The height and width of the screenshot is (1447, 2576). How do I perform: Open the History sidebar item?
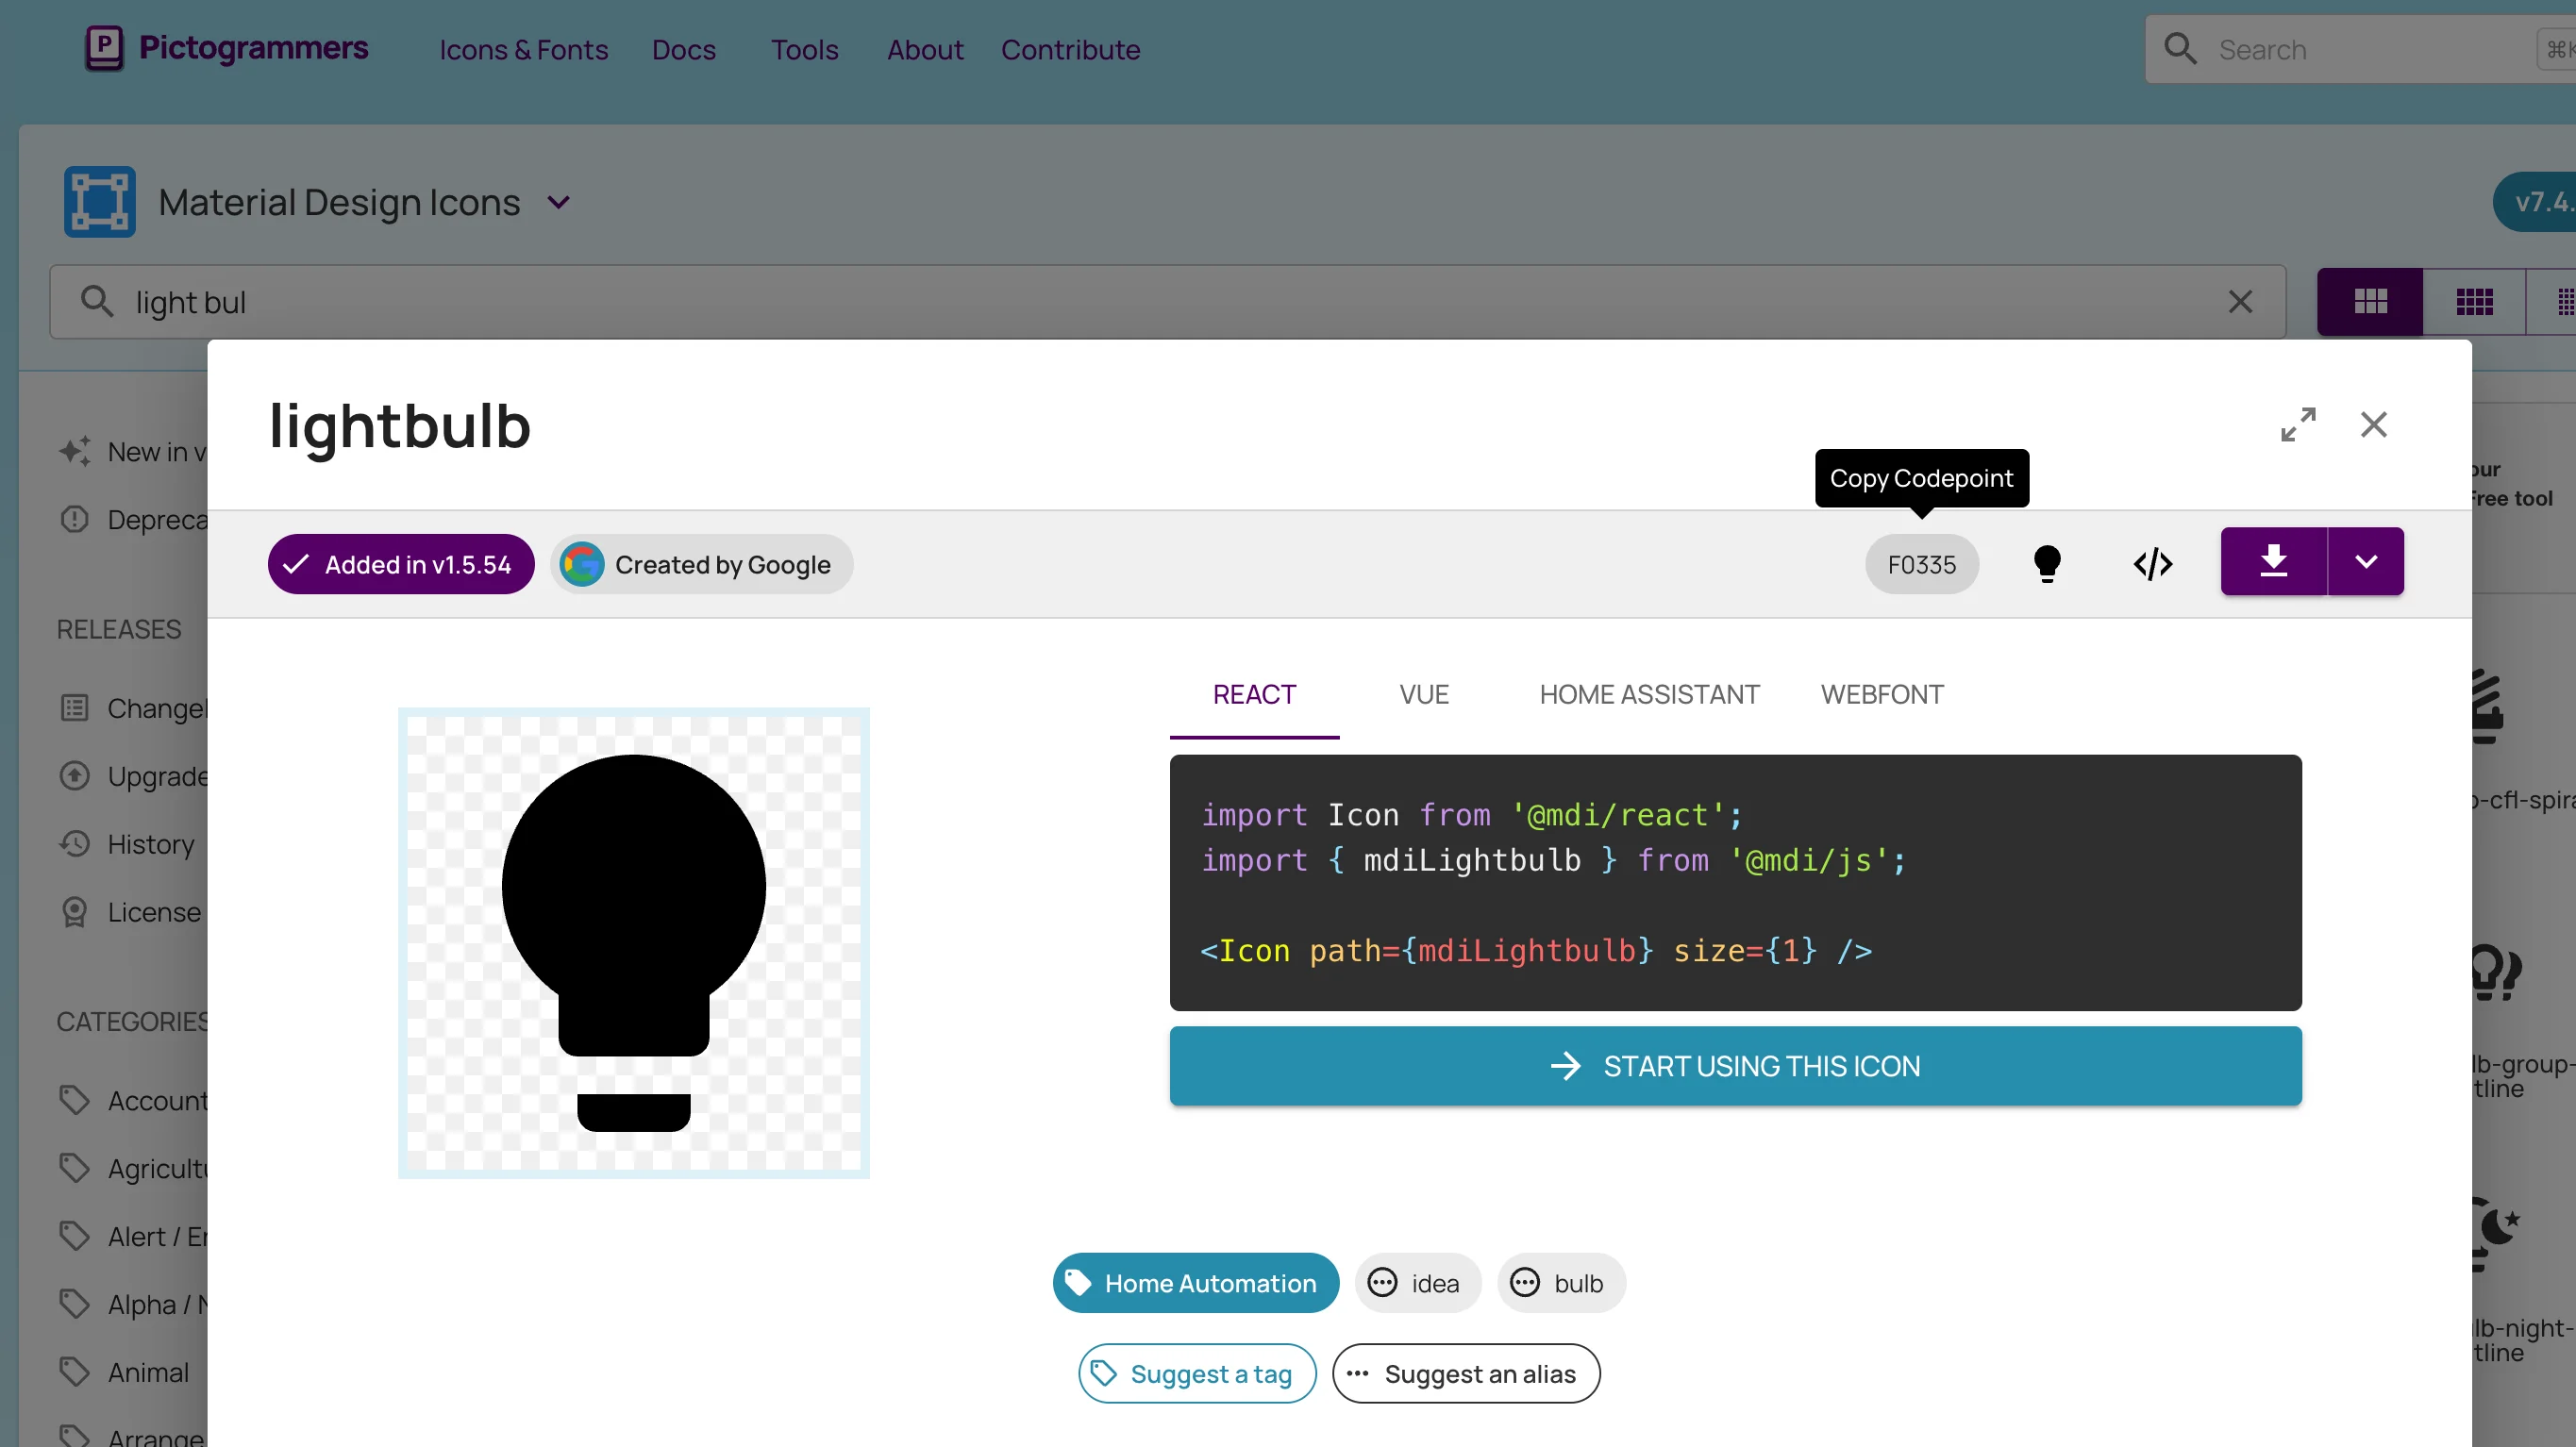pos(150,844)
